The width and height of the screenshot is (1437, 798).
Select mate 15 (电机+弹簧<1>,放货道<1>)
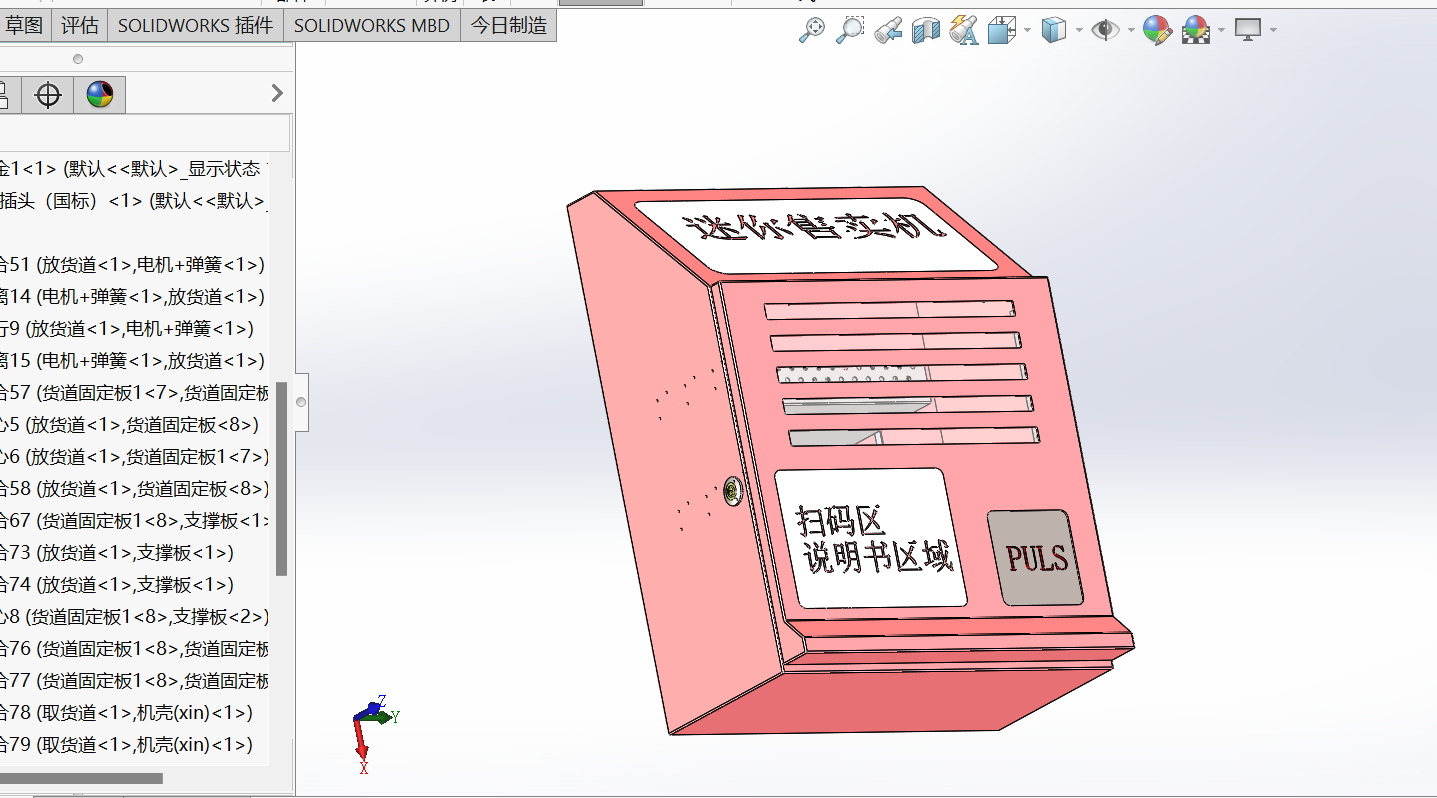pyautogui.click(x=132, y=361)
